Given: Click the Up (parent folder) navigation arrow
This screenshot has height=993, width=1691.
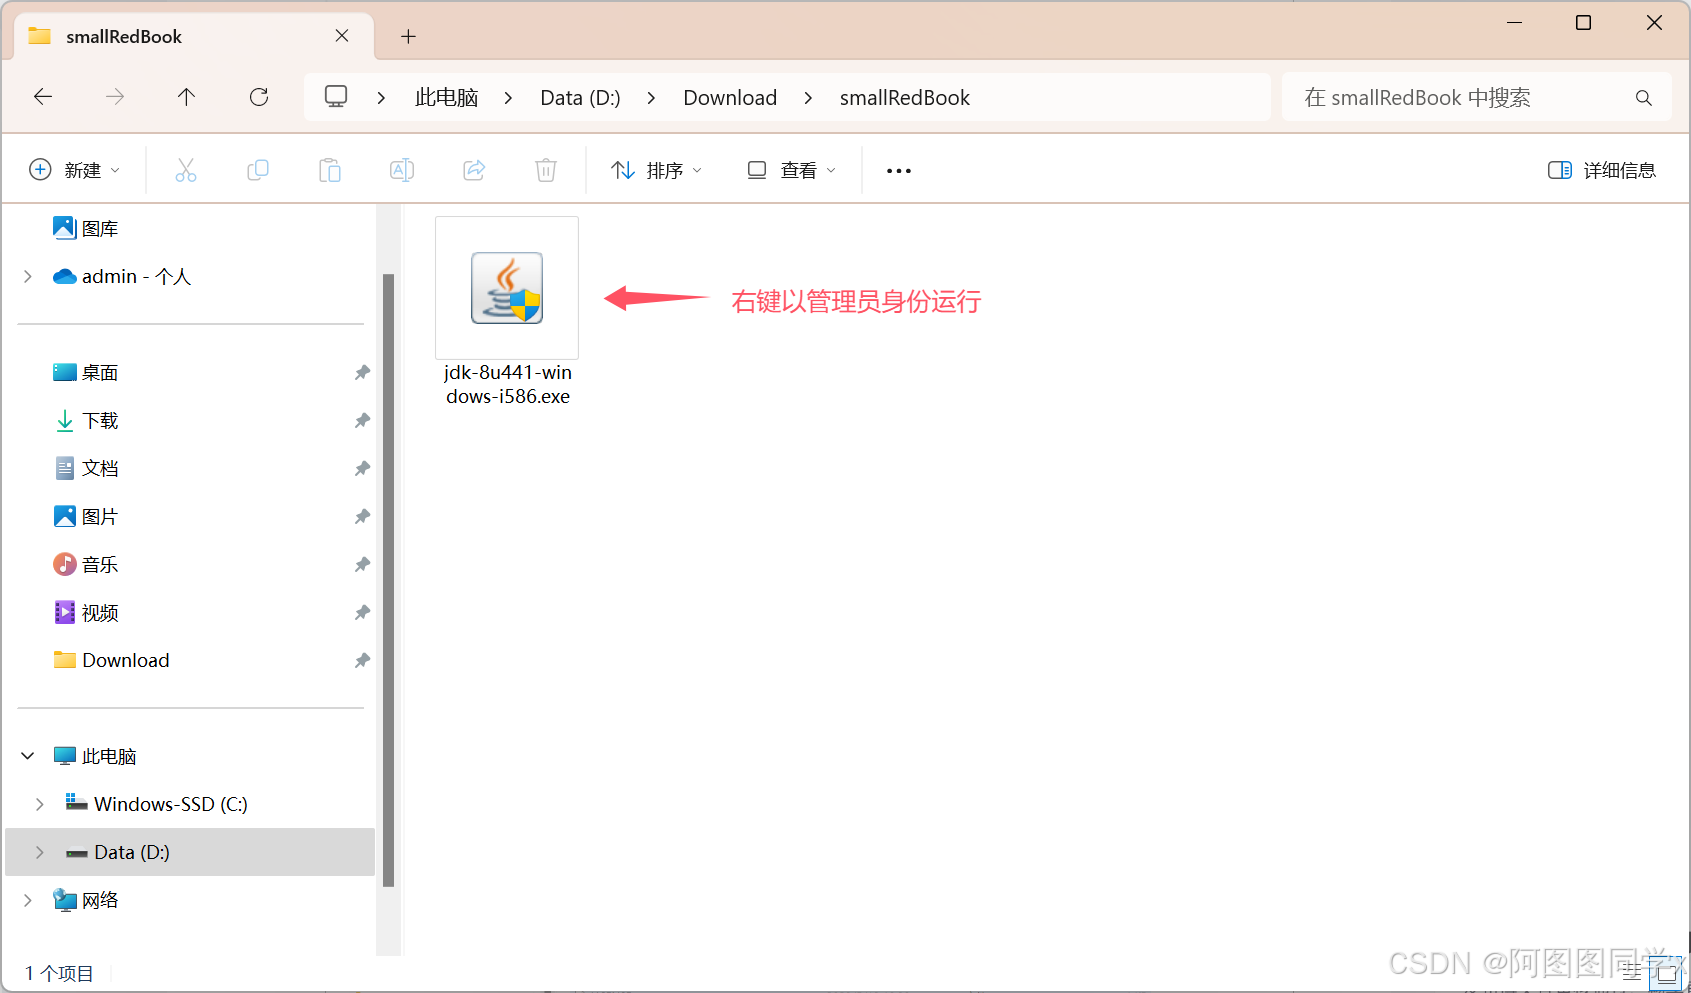Looking at the screenshot, I should 187,97.
